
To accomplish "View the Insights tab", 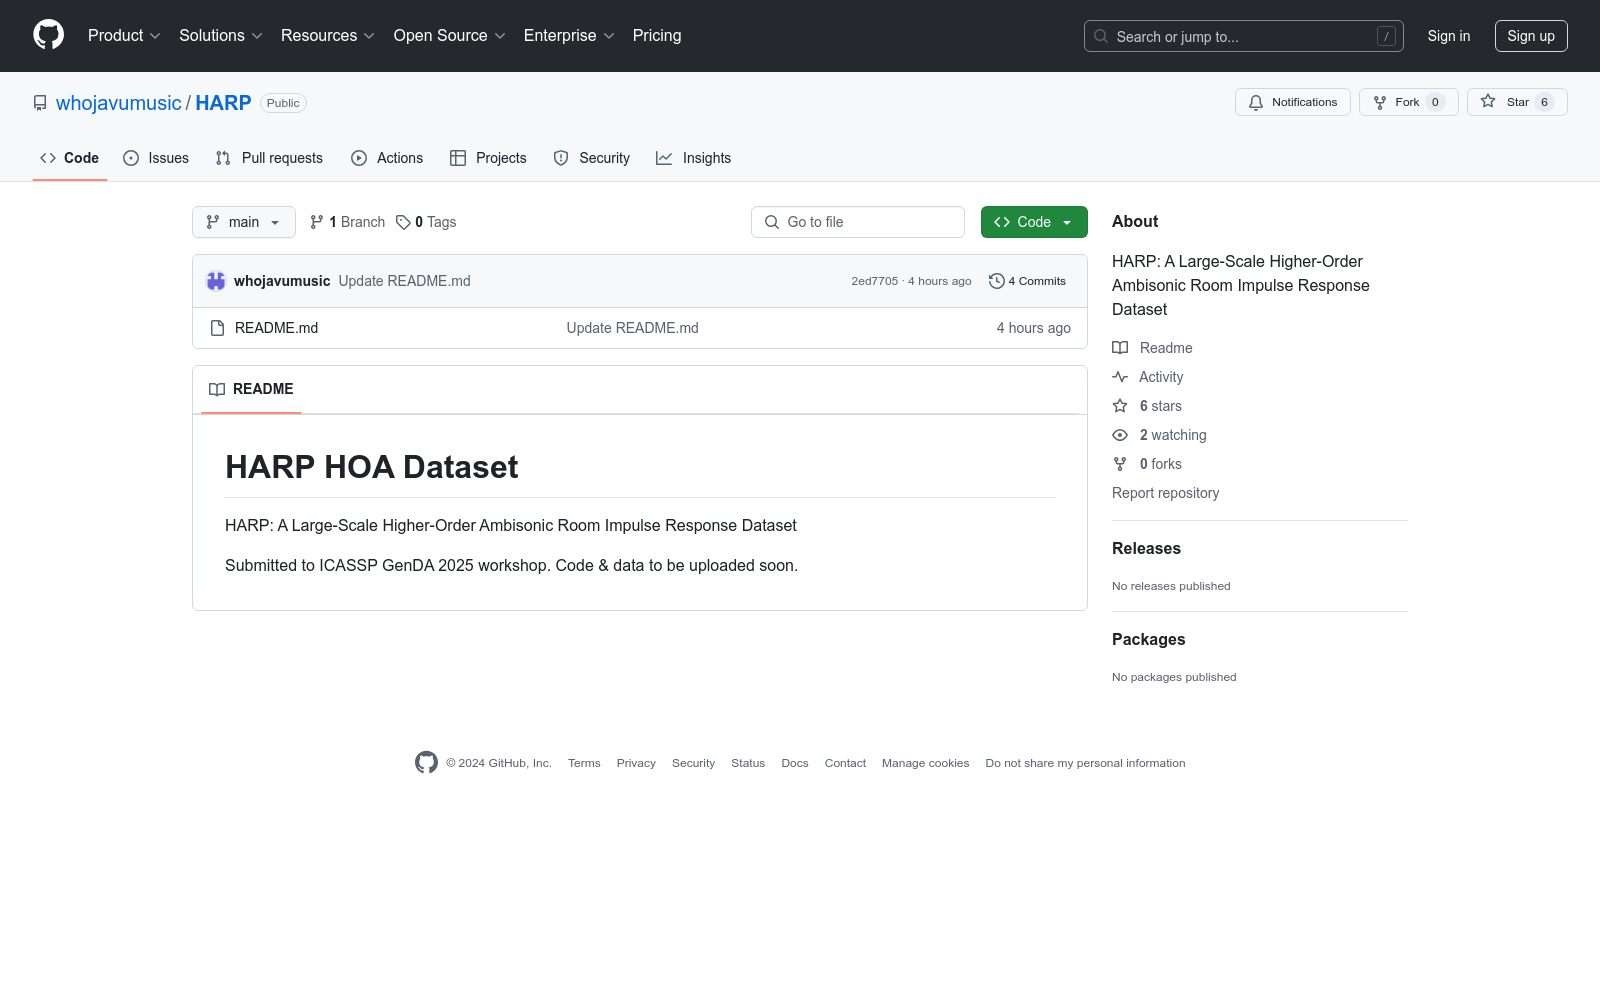I will [x=693, y=158].
